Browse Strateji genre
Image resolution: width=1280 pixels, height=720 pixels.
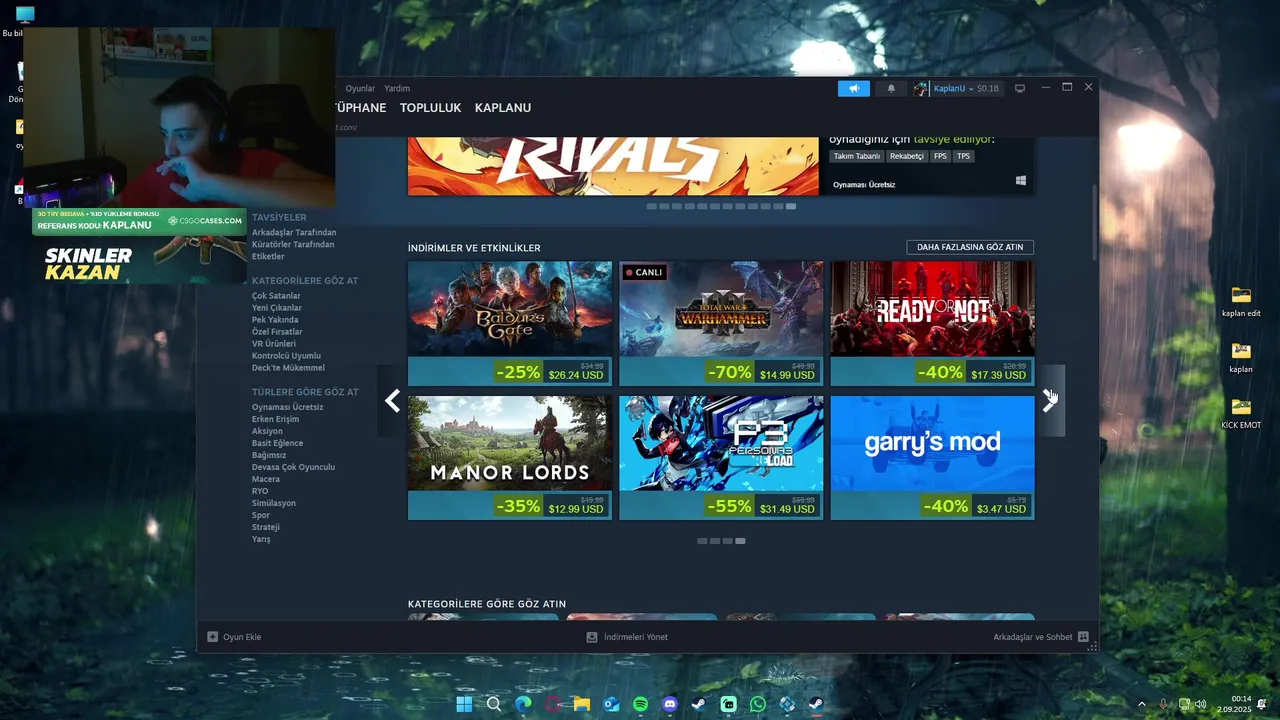click(266, 527)
